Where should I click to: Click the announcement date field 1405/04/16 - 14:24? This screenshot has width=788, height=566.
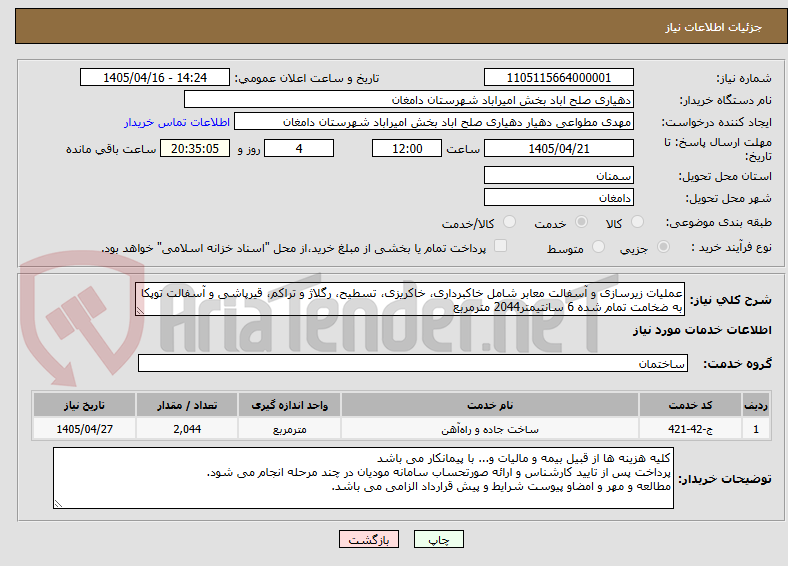[155, 78]
